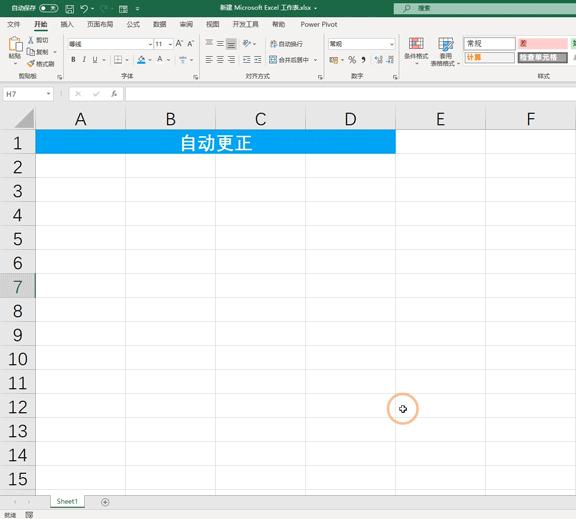Viewport: 576px width, 519px height.
Task: Click the Copy (复制) icon
Action: tap(31, 52)
